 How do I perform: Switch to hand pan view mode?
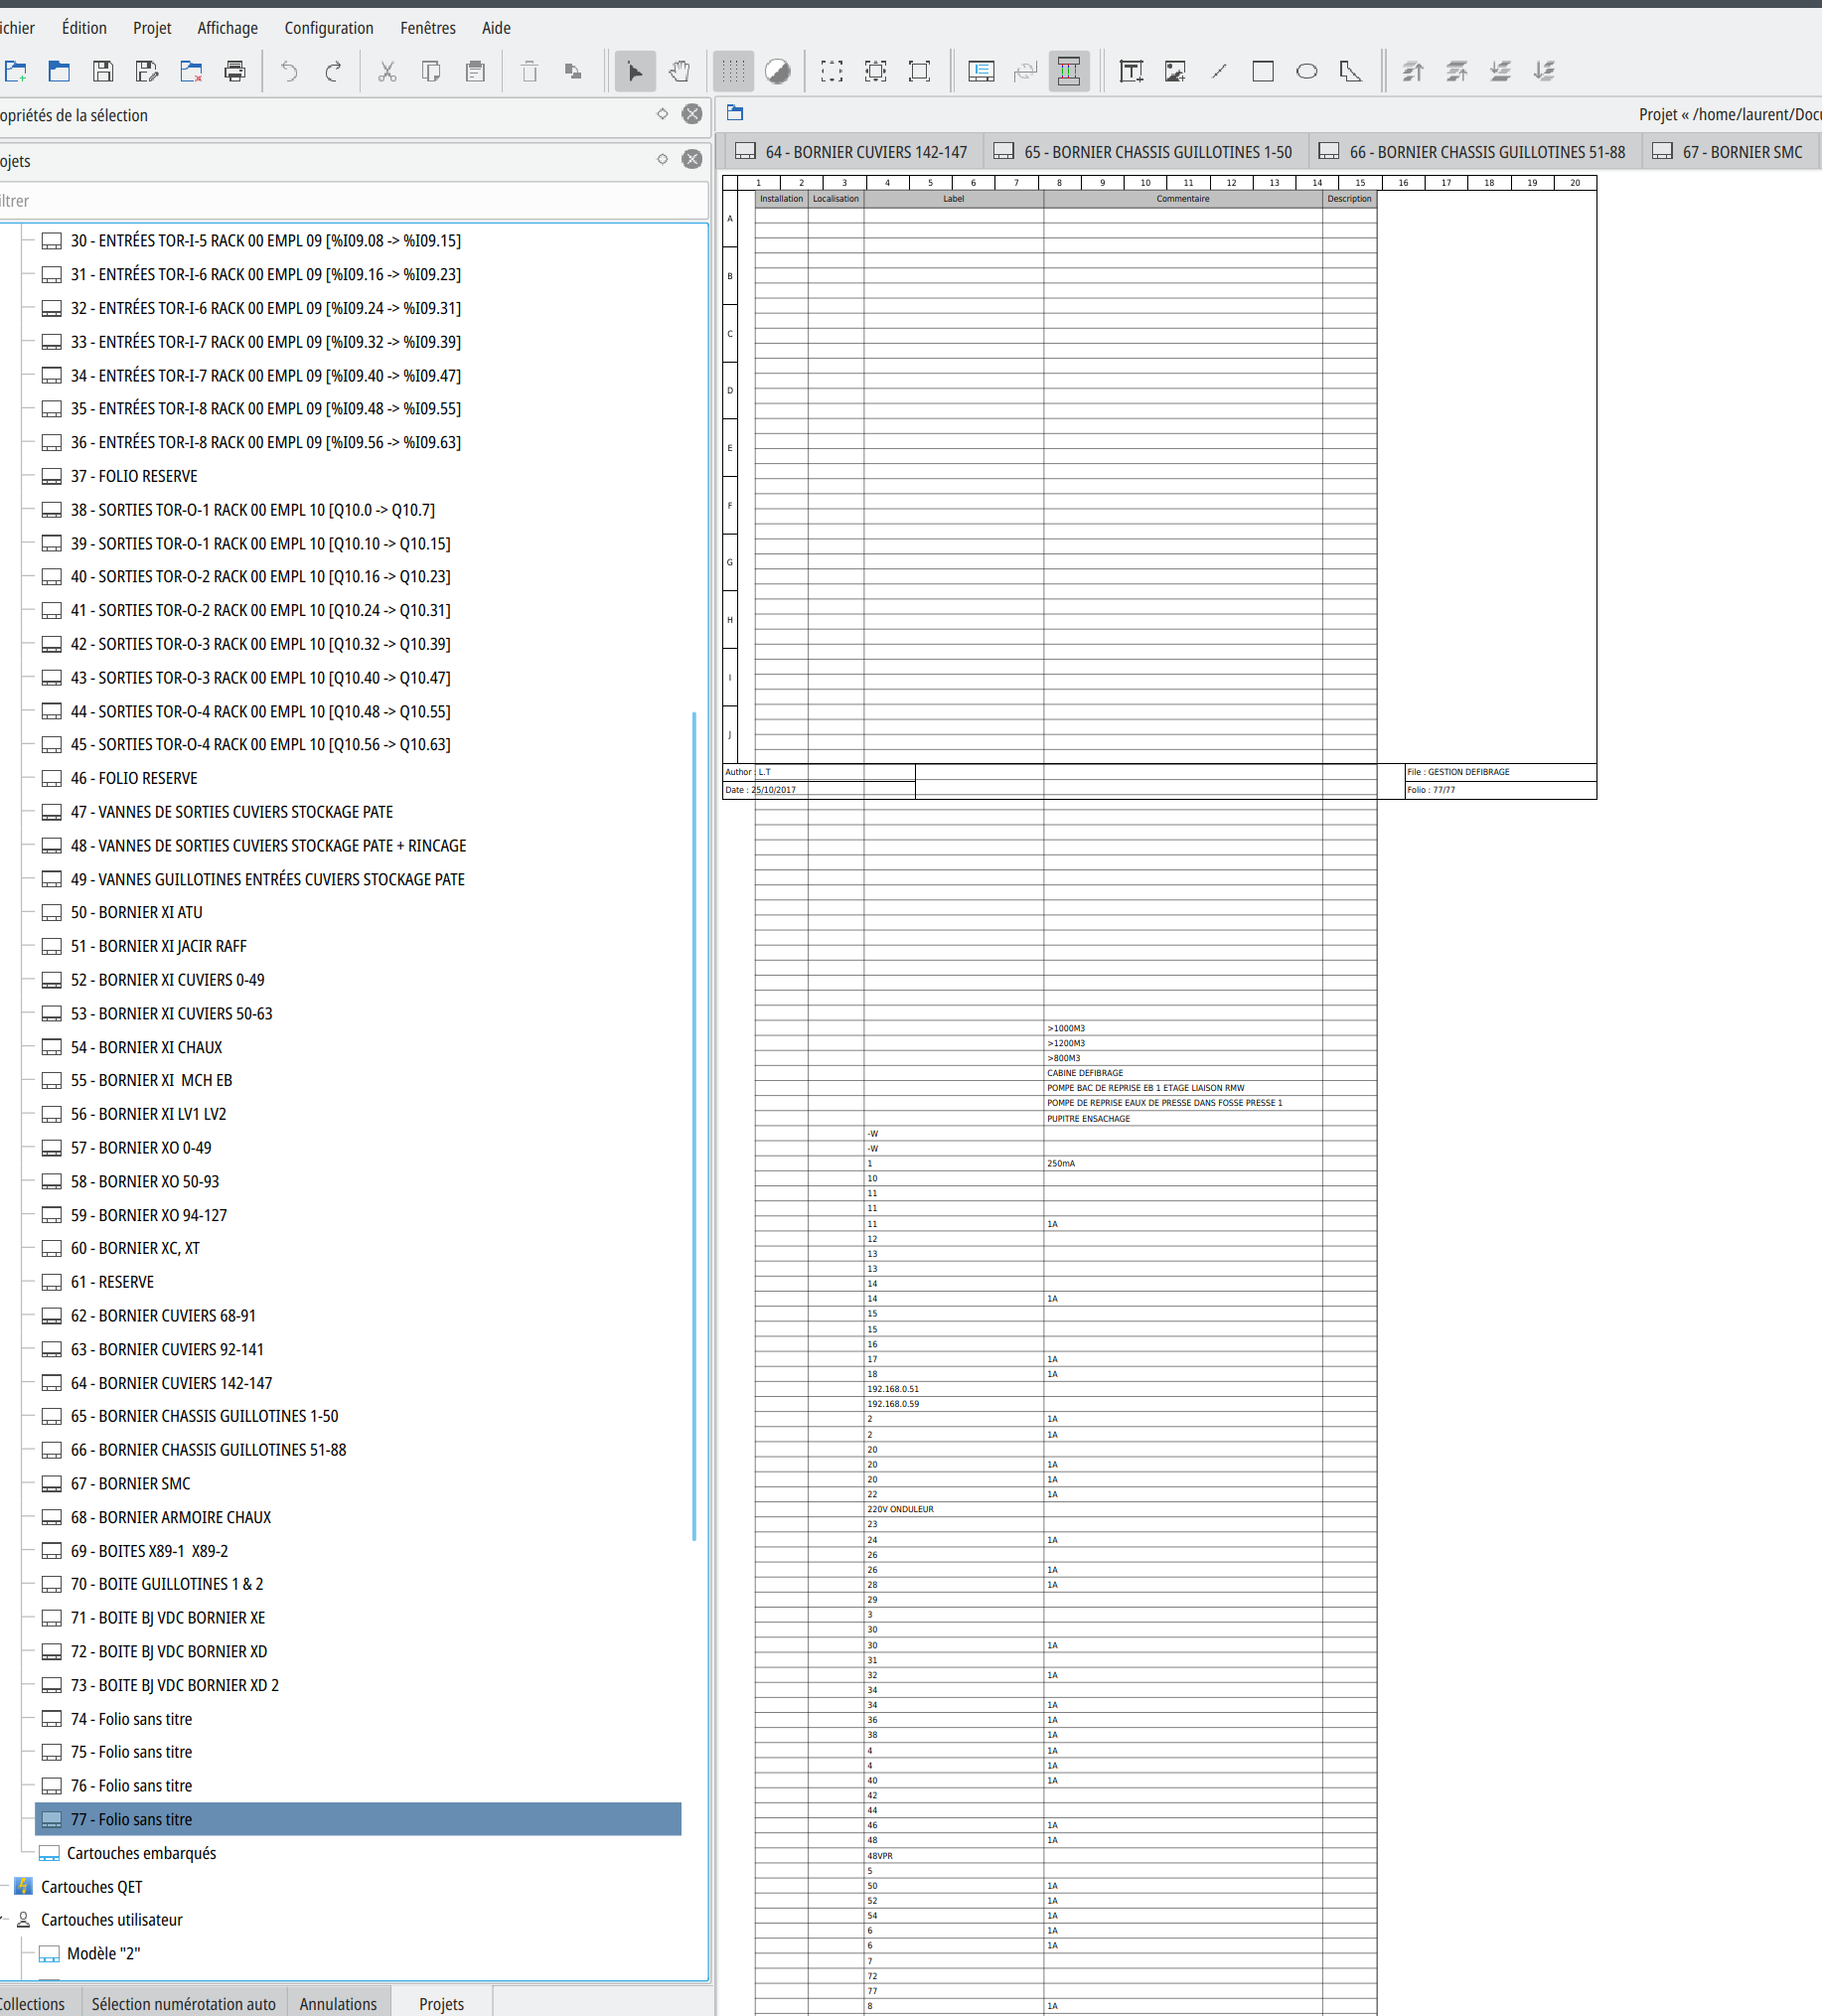coord(679,71)
